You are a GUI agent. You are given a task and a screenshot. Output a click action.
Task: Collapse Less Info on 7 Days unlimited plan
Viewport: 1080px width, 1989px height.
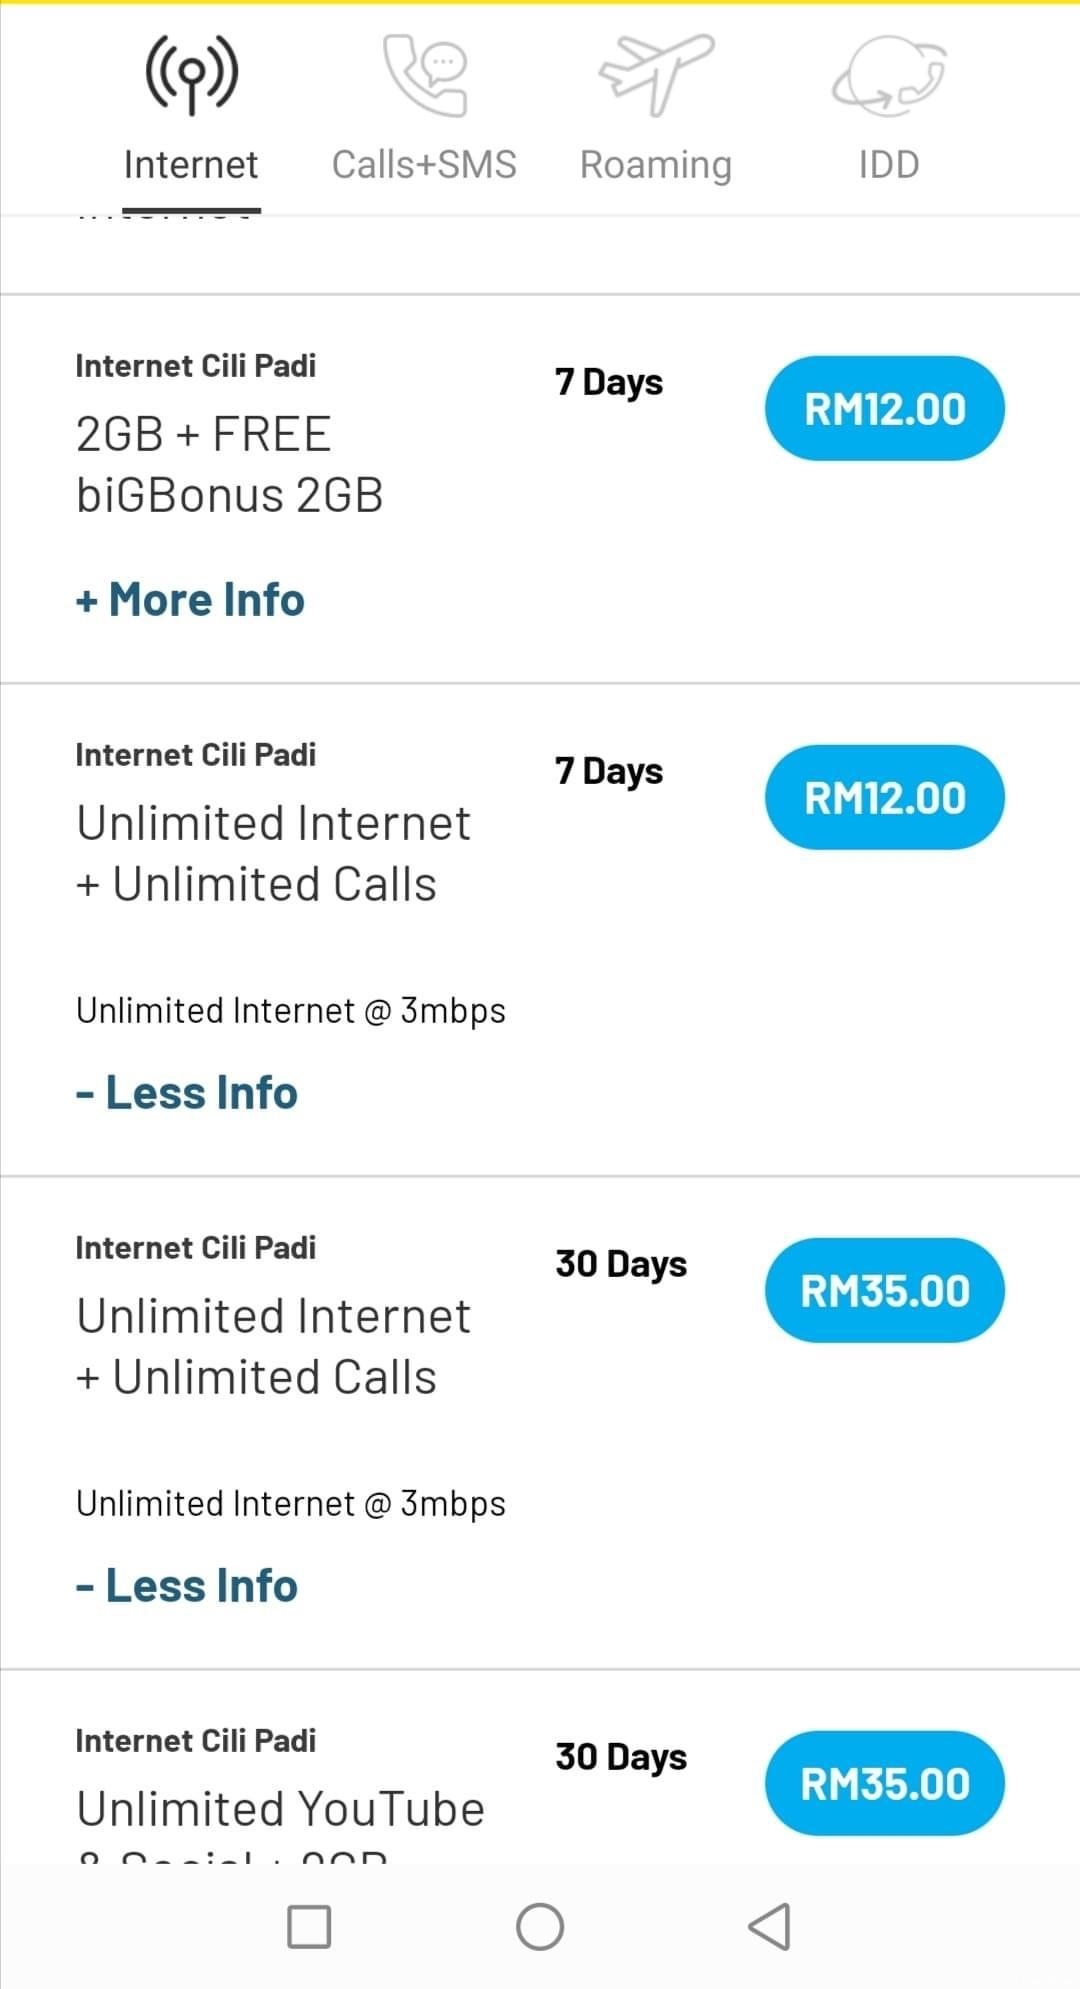(x=187, y=1093)
